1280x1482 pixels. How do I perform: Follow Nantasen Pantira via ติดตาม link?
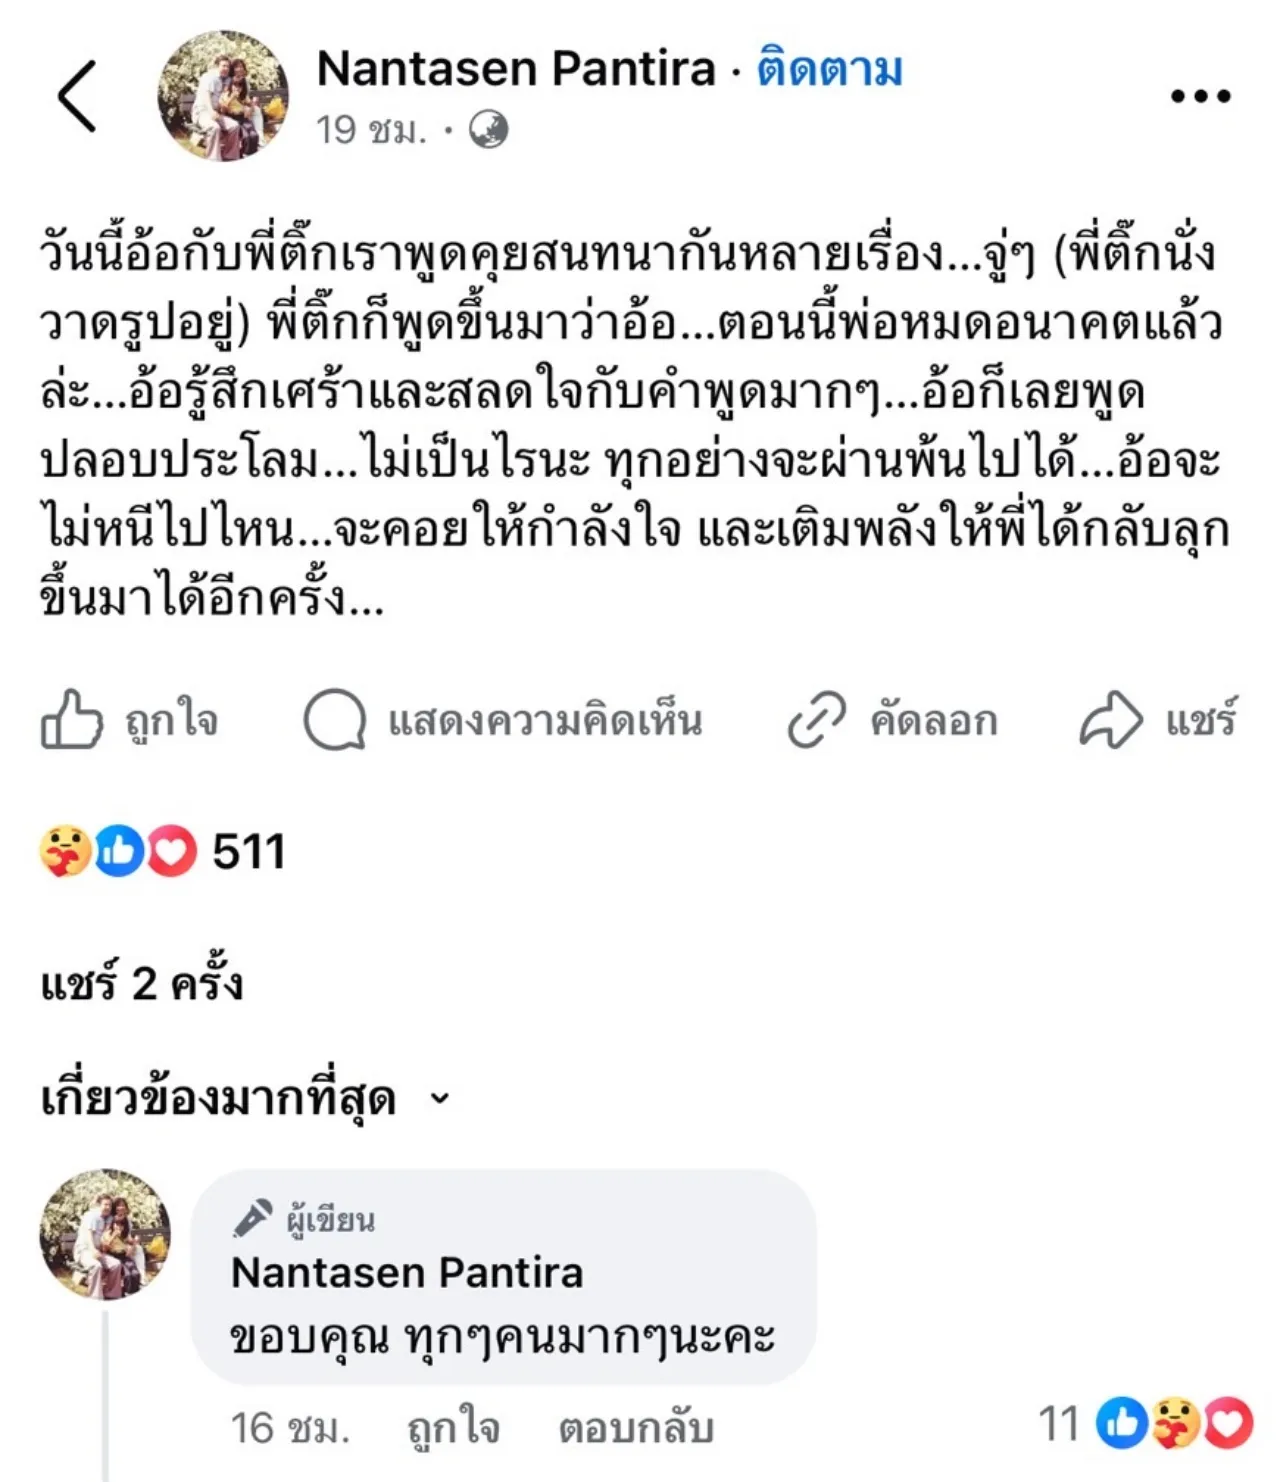[829, 69]
